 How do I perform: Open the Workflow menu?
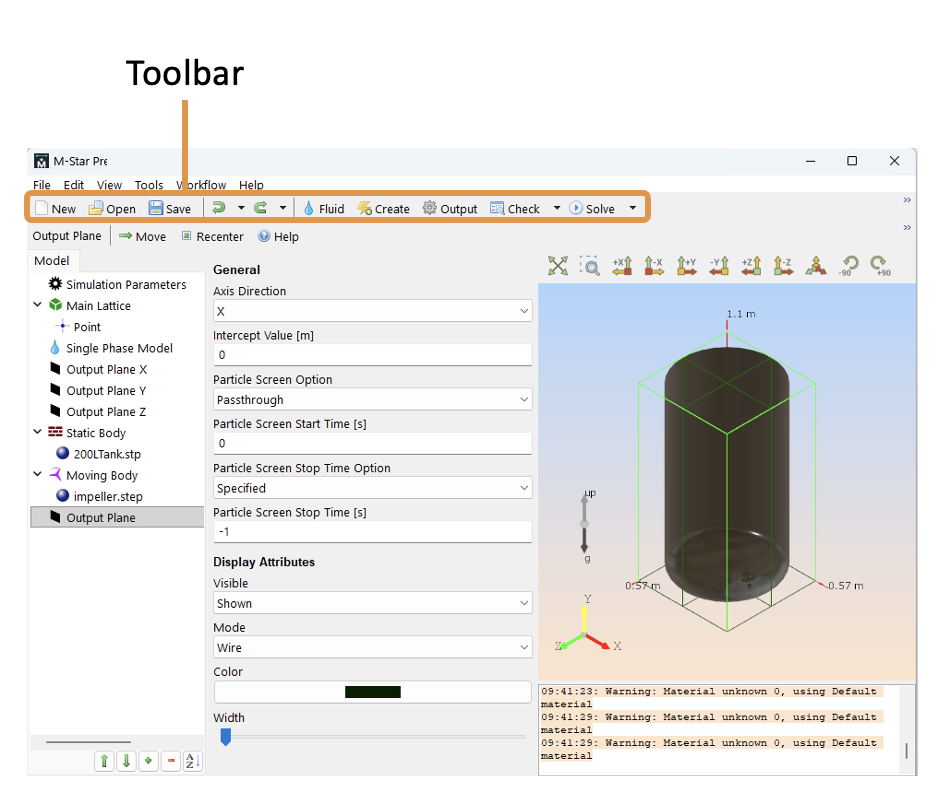(201, 185)
